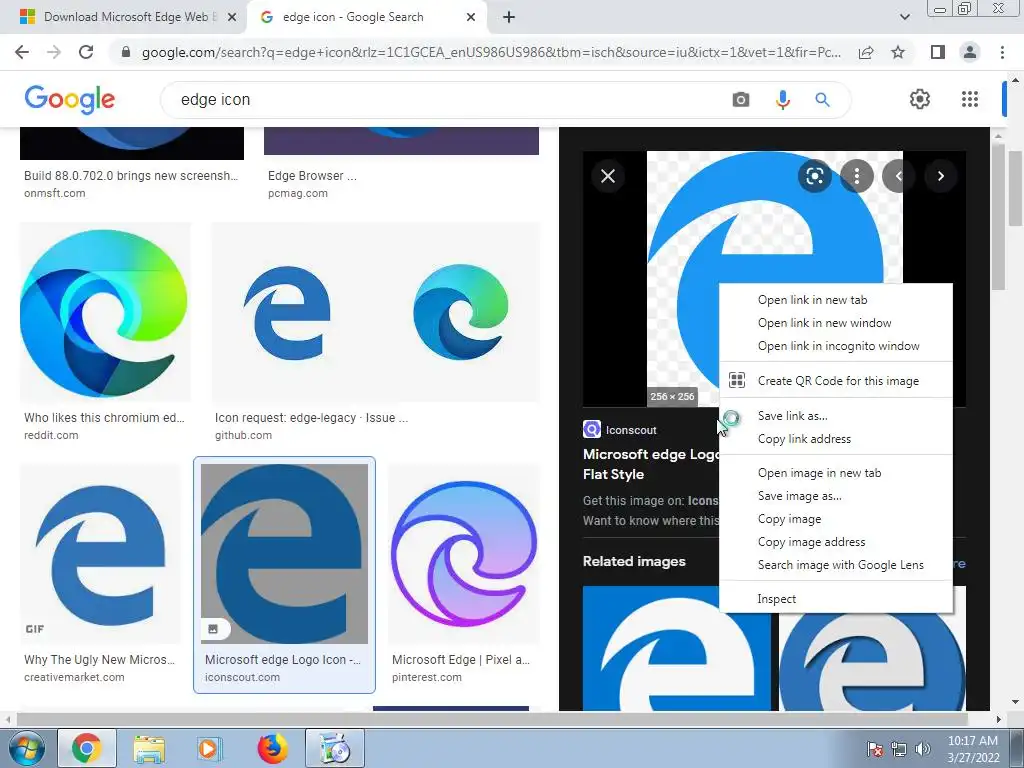The image size is (1024, 768).
Task: Reload the current page
Action: [86, 52]
